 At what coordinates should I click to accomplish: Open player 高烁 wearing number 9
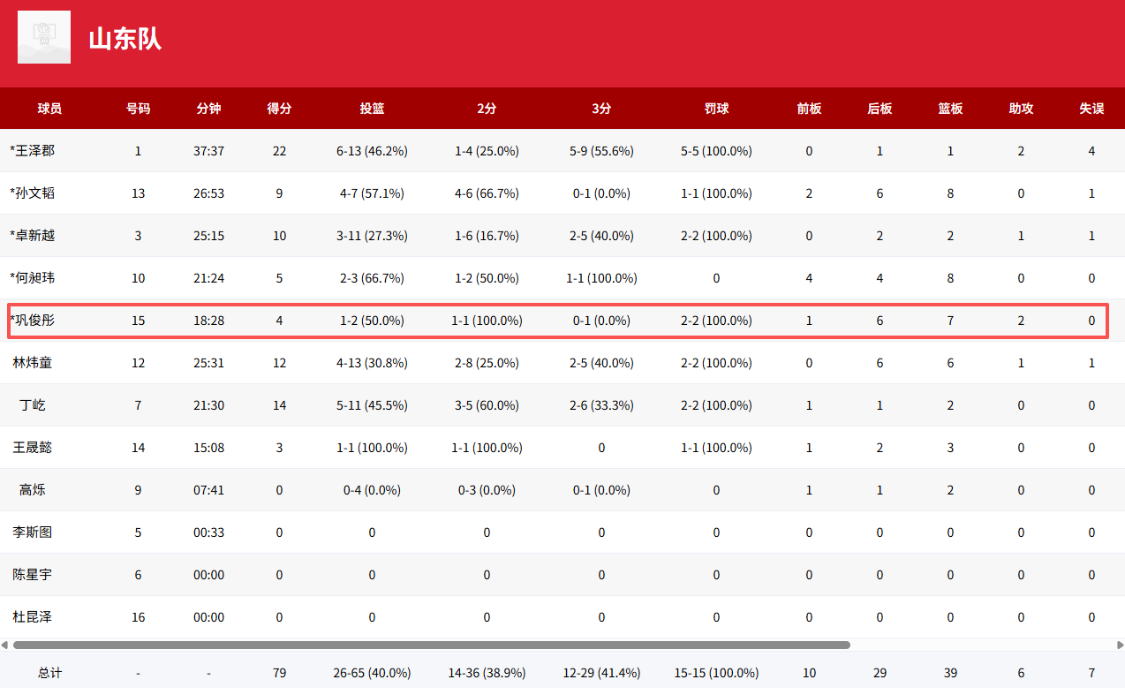click(x=32, y=489)
